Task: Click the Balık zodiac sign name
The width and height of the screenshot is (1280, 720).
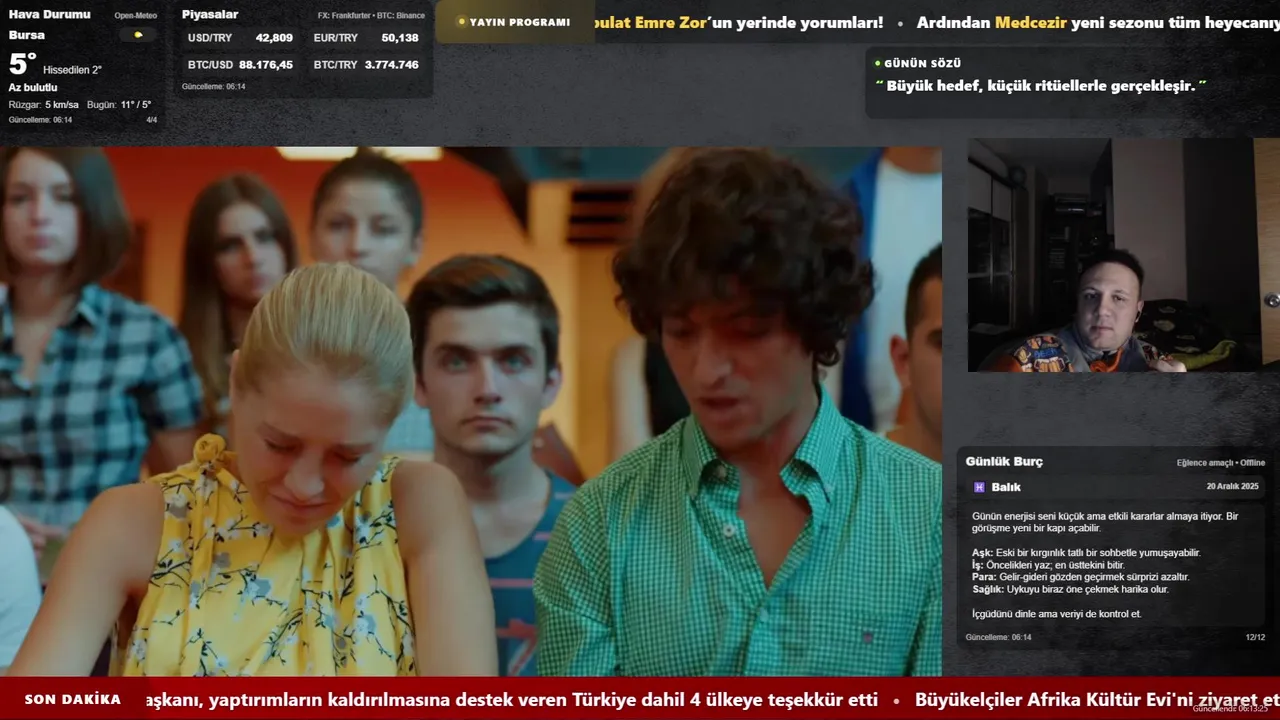Action: [1006, 487]
